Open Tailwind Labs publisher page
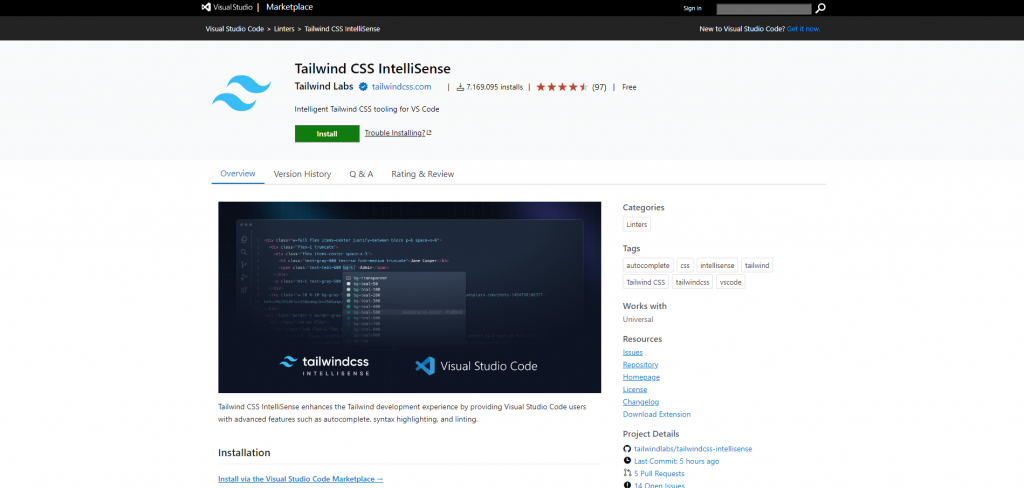Screen dimensions: 1024x488 [324, 86]
